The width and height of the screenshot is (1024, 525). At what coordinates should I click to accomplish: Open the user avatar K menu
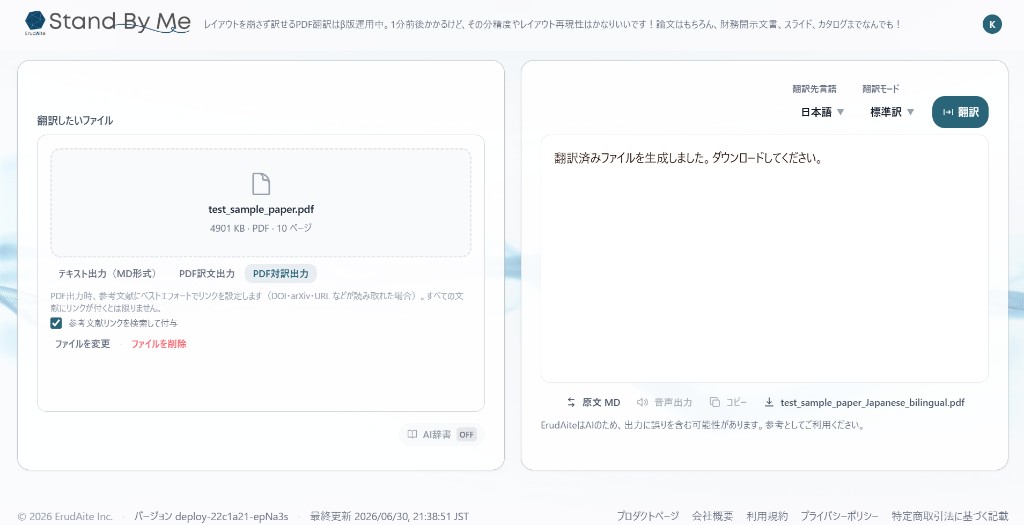(992, 25)
